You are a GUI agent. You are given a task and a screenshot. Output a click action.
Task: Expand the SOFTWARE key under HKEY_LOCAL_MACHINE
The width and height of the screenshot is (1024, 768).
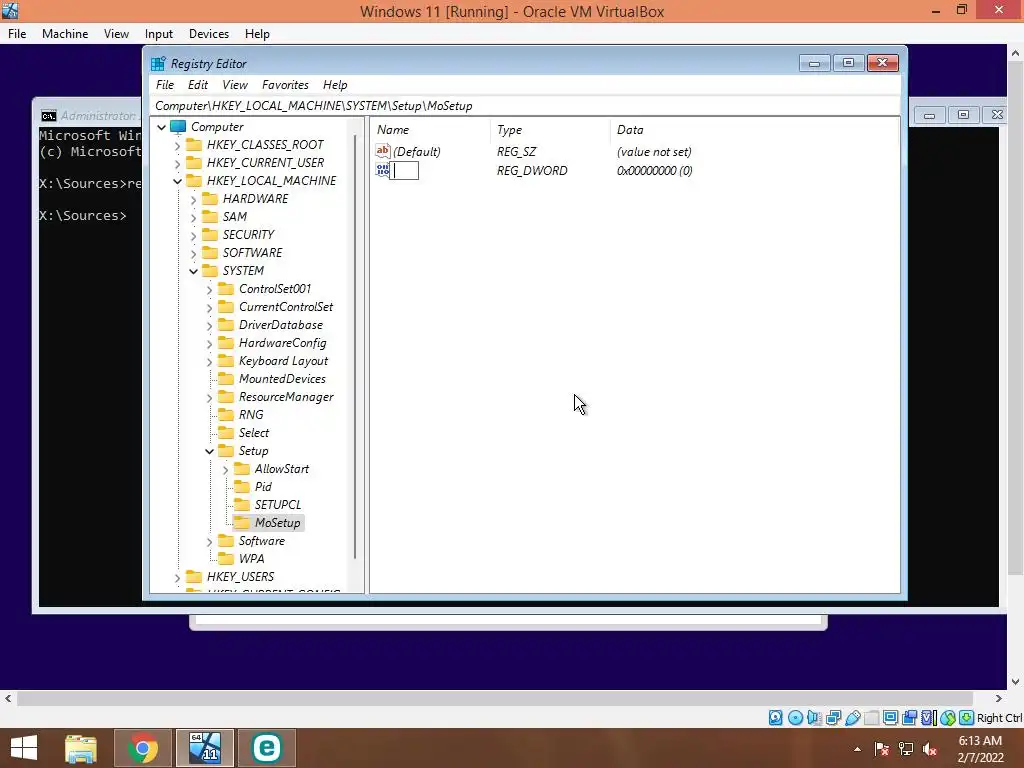click(x=193, y=253)
